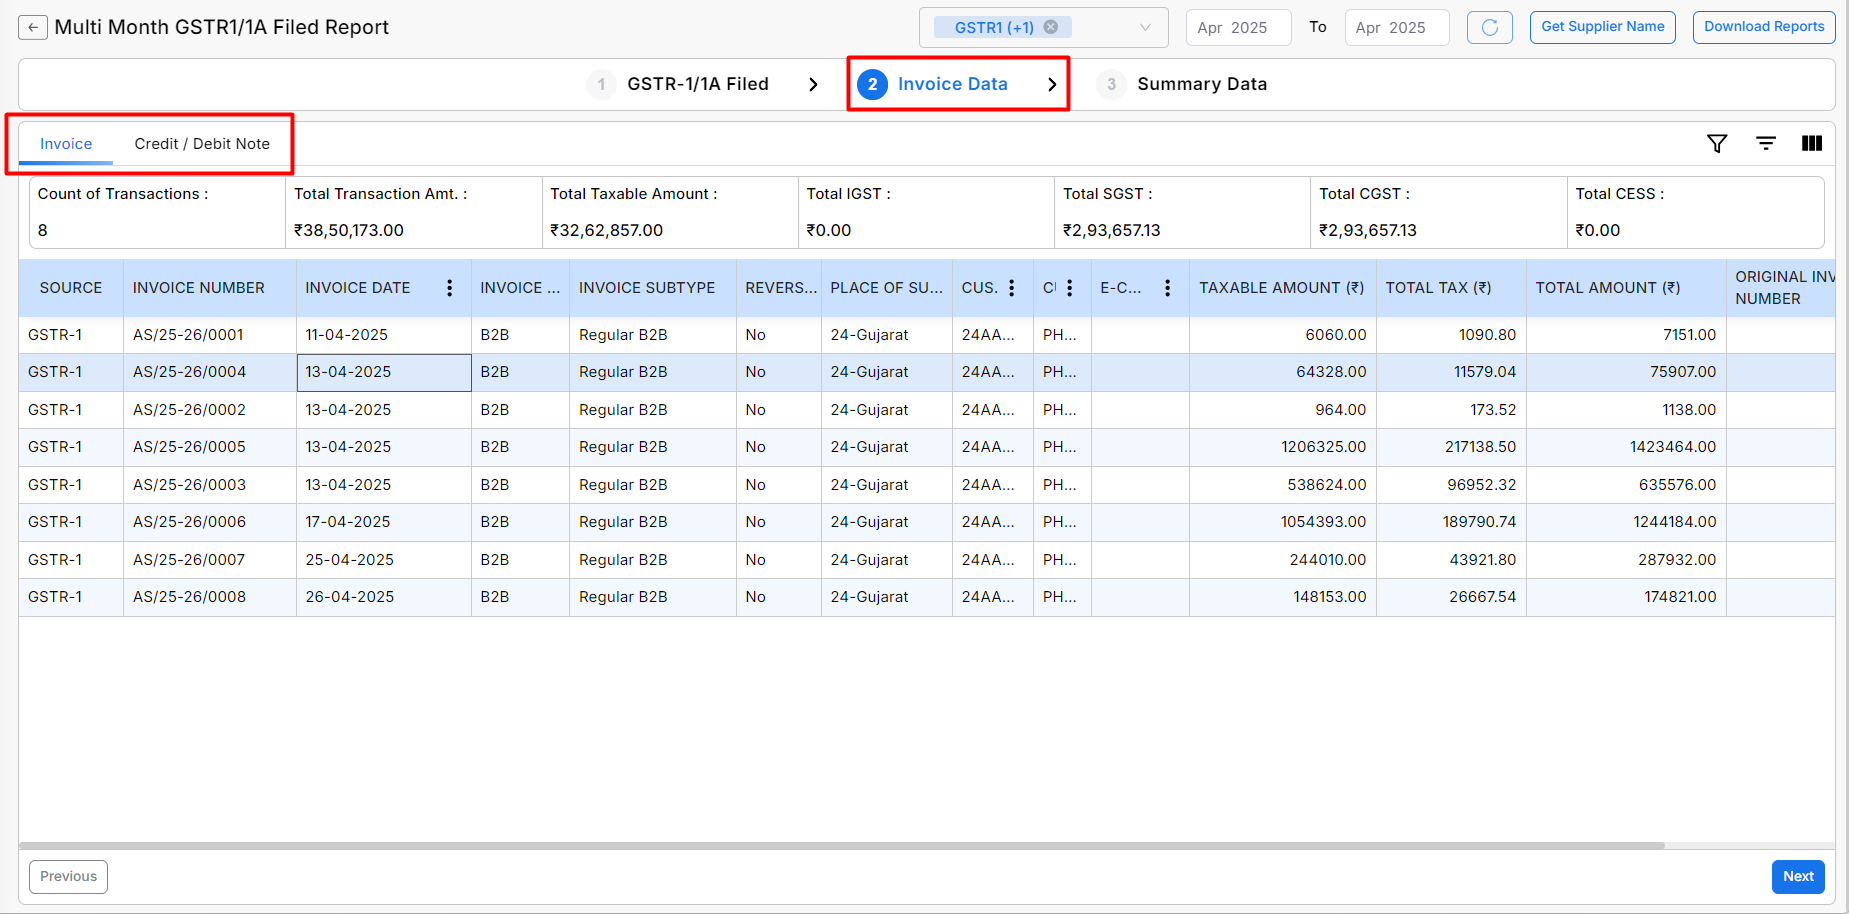Click the horizontal scrollbar under table
This screenshot has width=1849, height=914.
840,845
